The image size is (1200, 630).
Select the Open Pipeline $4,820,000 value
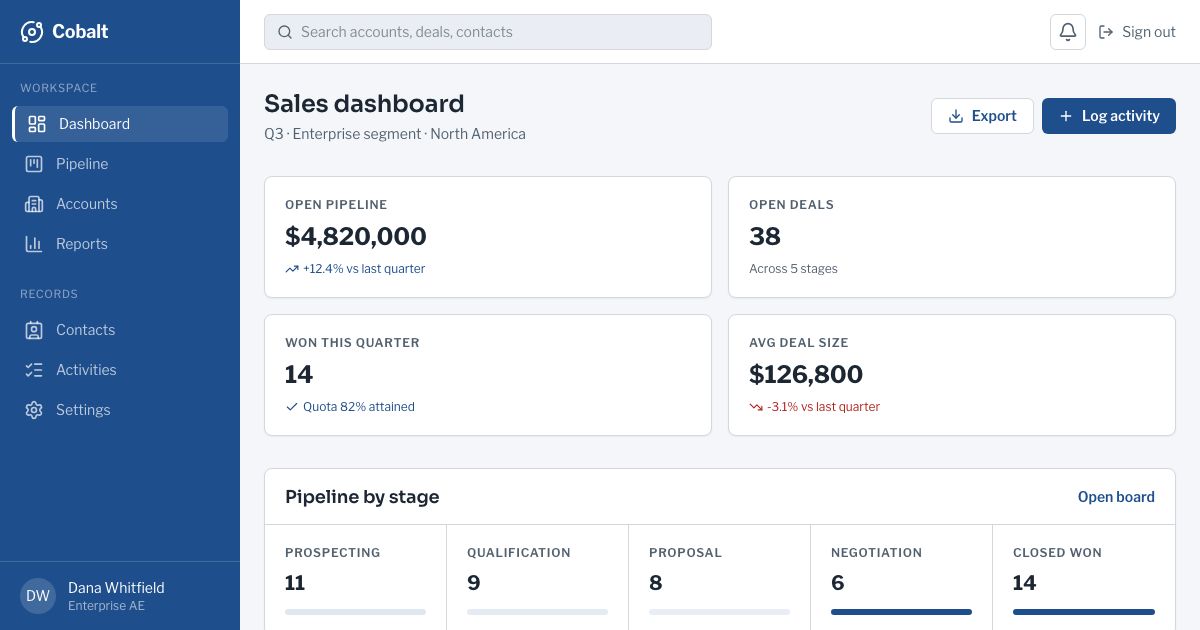tap(356, 236)
